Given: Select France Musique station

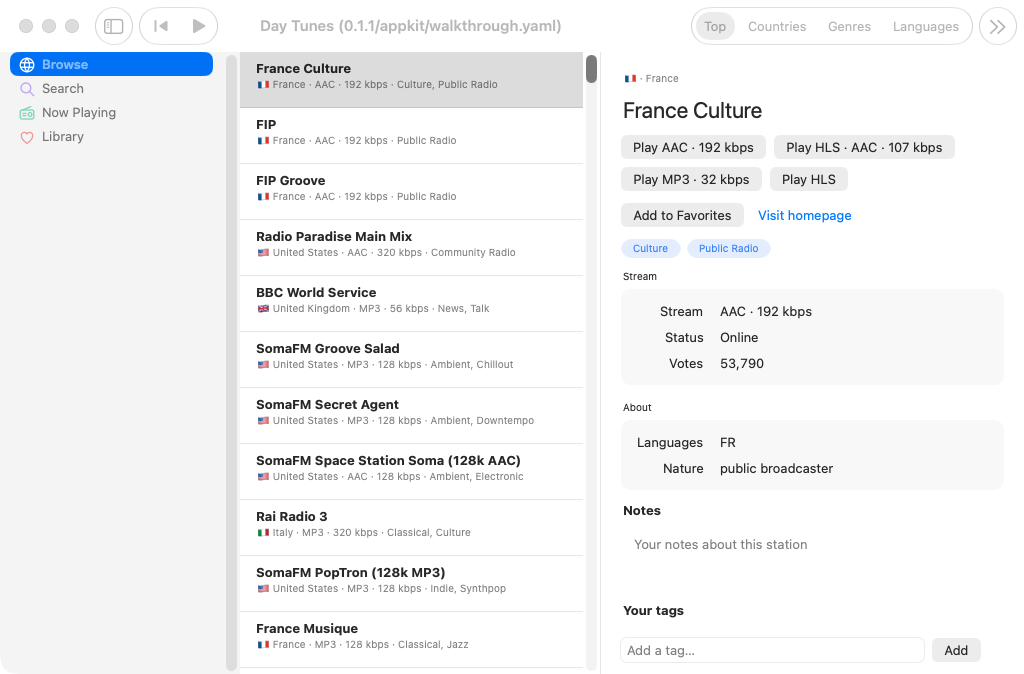Looking at the screenshot, I should point(411,639).
